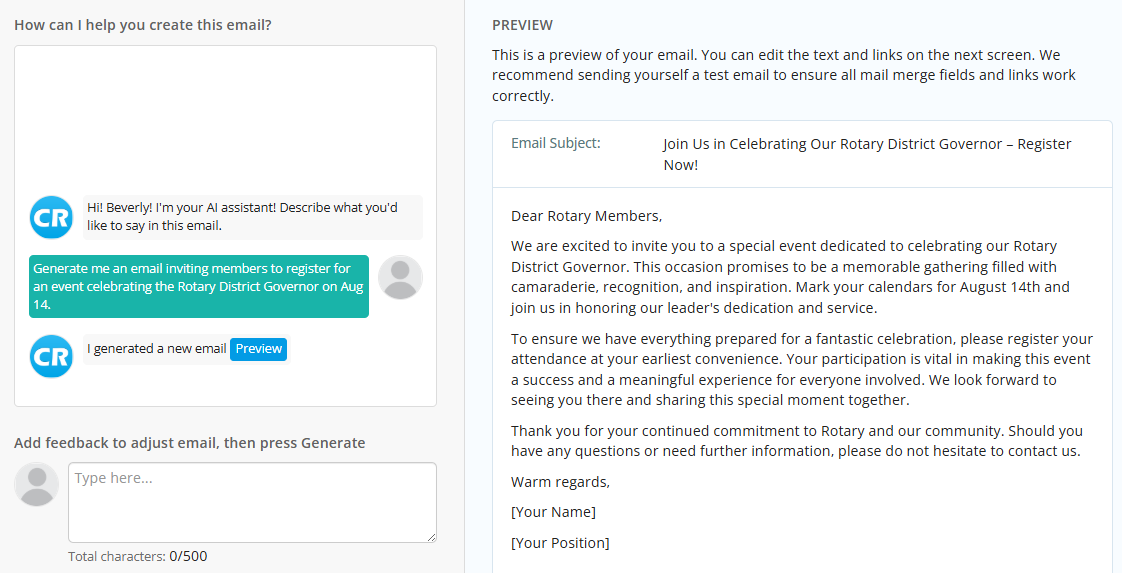Click the user avatar beside feedback box
Image resolution: width=1122 pixels, height=573 pixels.
(x=36, y=484)
